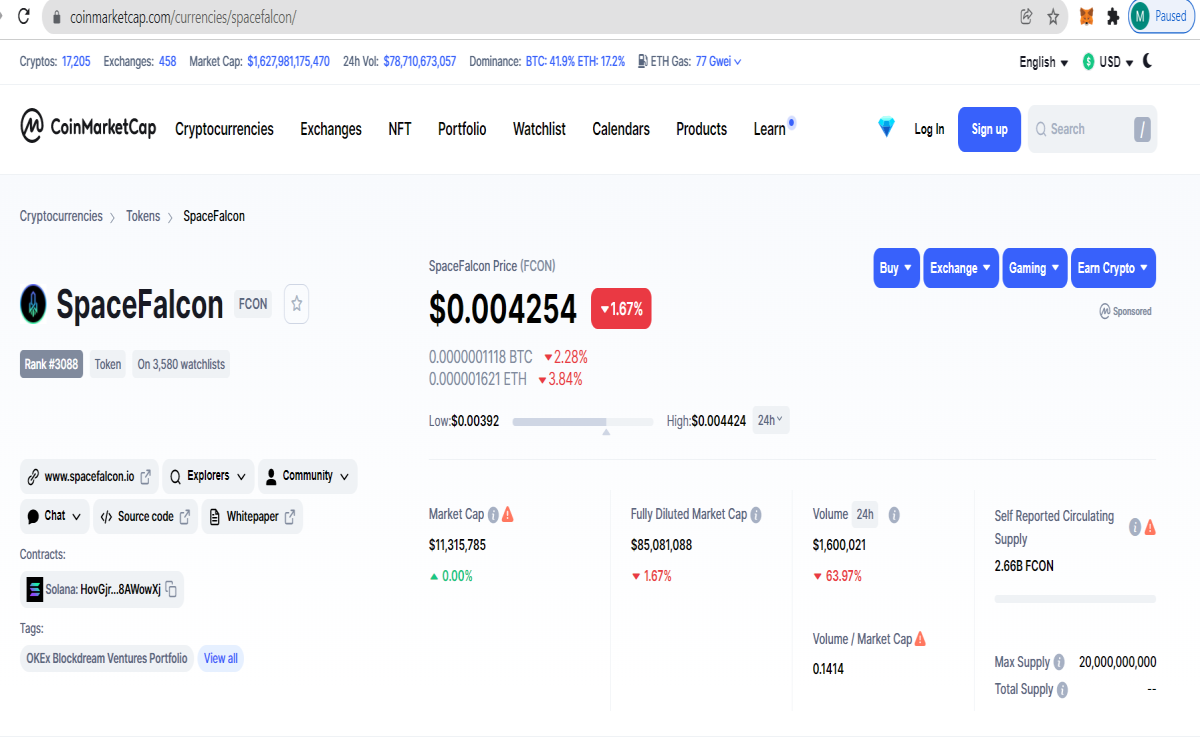
Task: Open the NFT menu
Action: point(400,129)
